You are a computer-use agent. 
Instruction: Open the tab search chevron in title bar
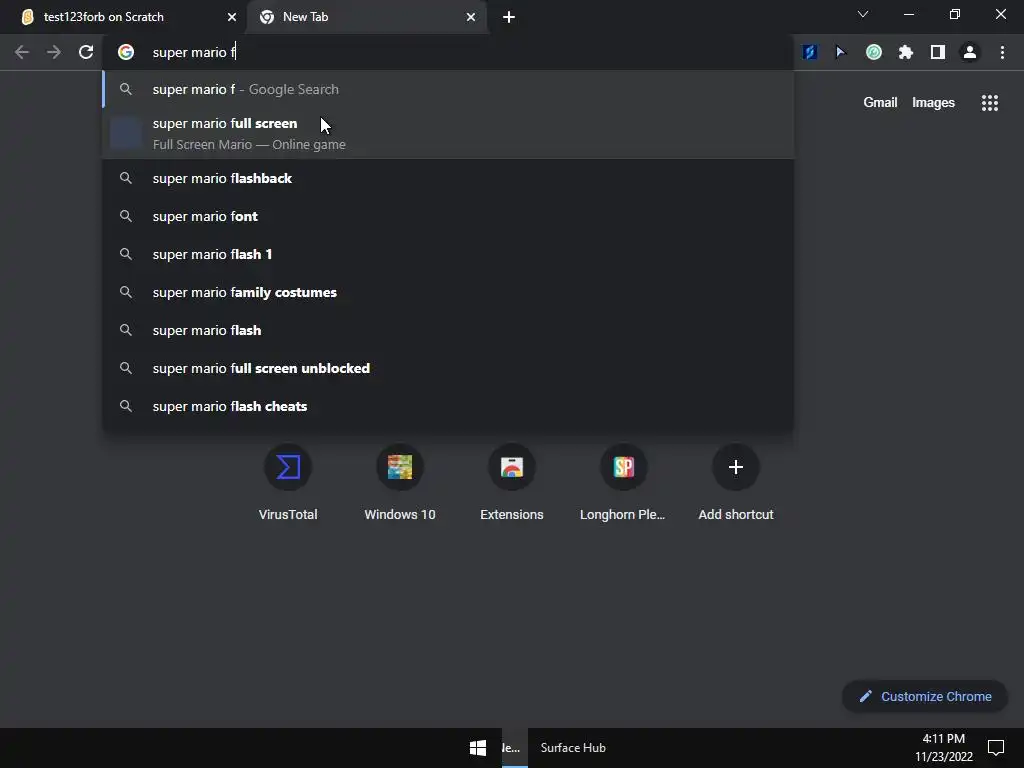click(x=863, y=14)
